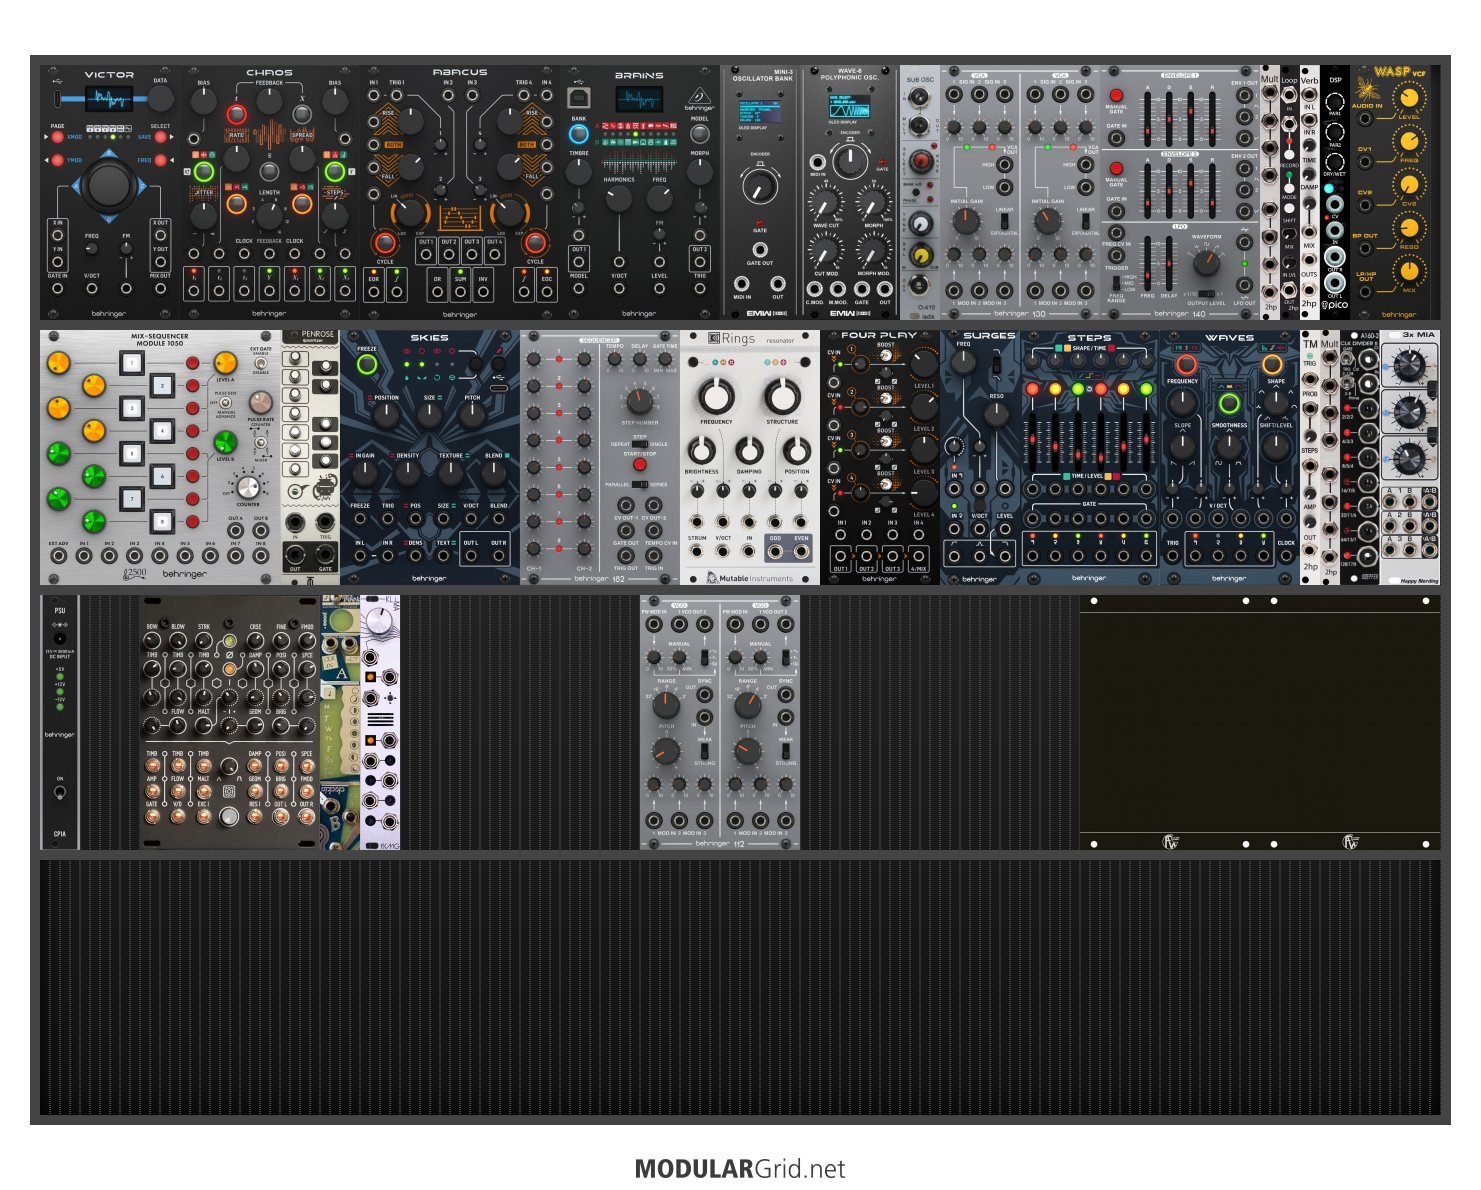This screenshot has width=1481, height=1190.
Task: Click the green SMOOTHNESS ring button on Waves
Action: [1229, 404]
